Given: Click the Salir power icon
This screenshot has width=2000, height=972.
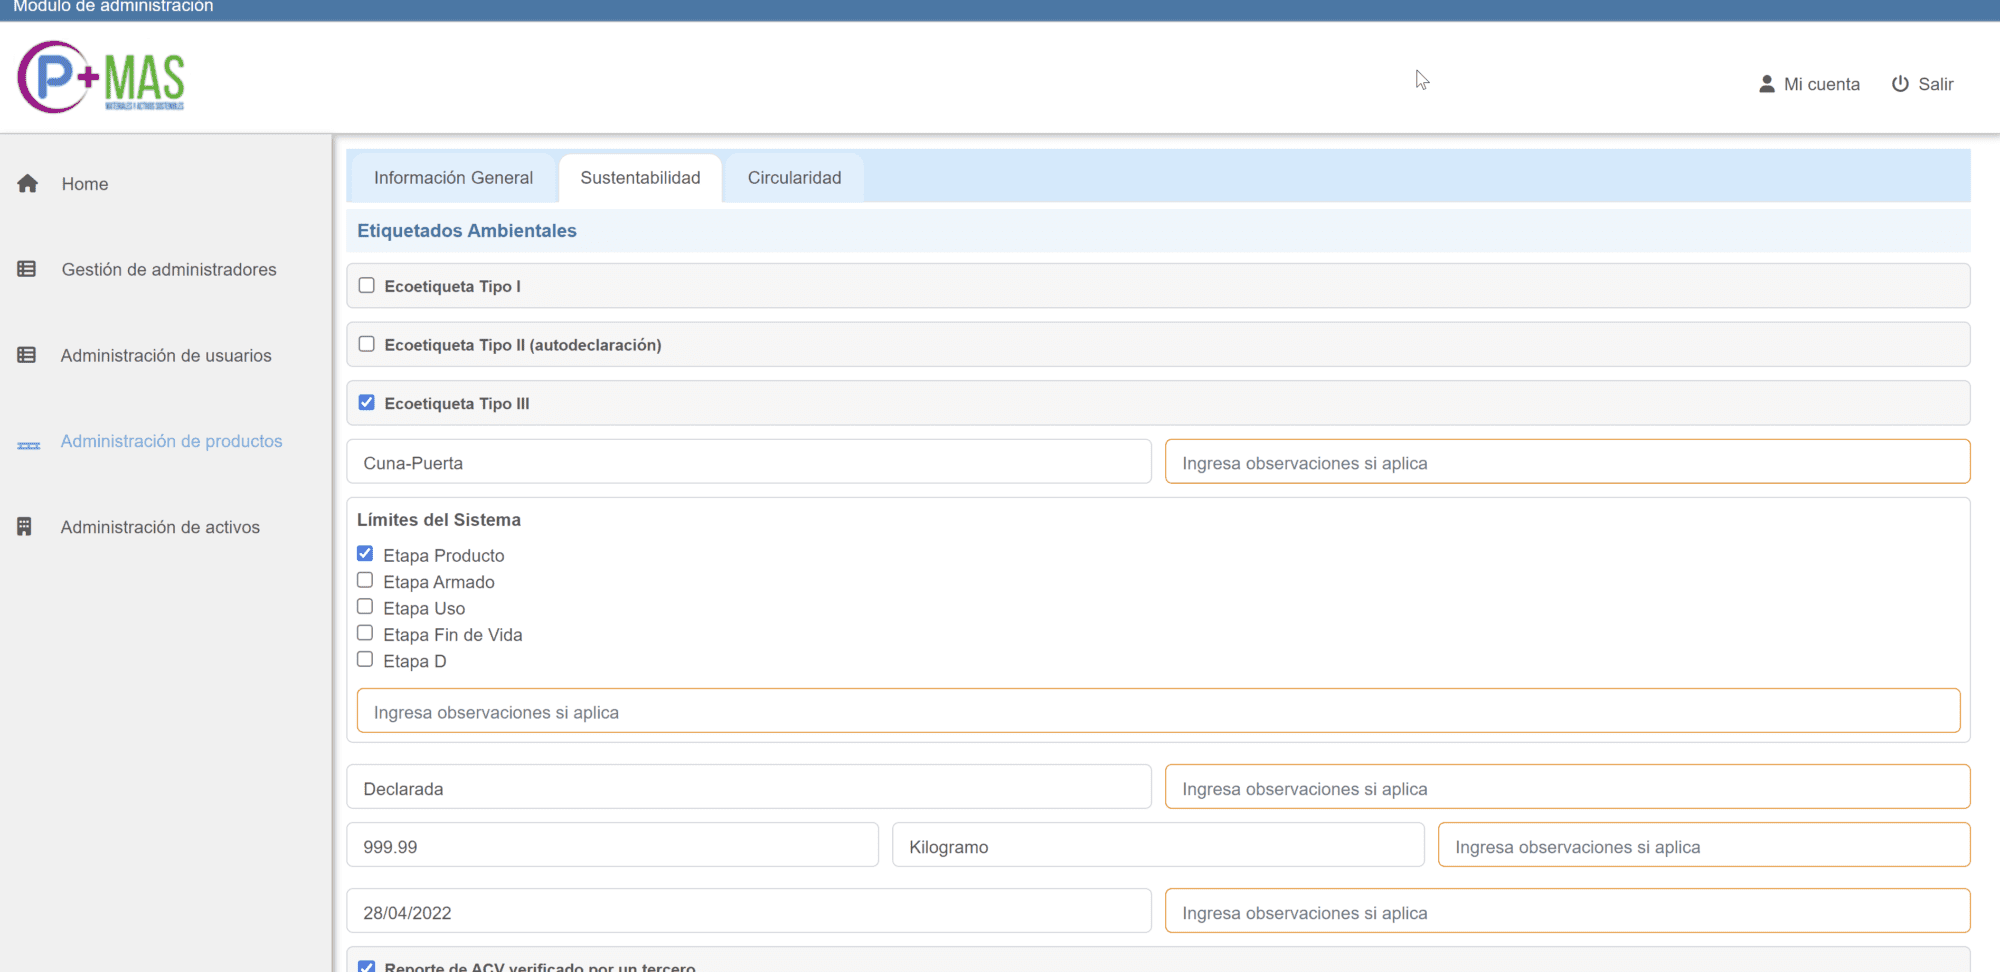Looking at the screenshot, I should [1900, 84].
